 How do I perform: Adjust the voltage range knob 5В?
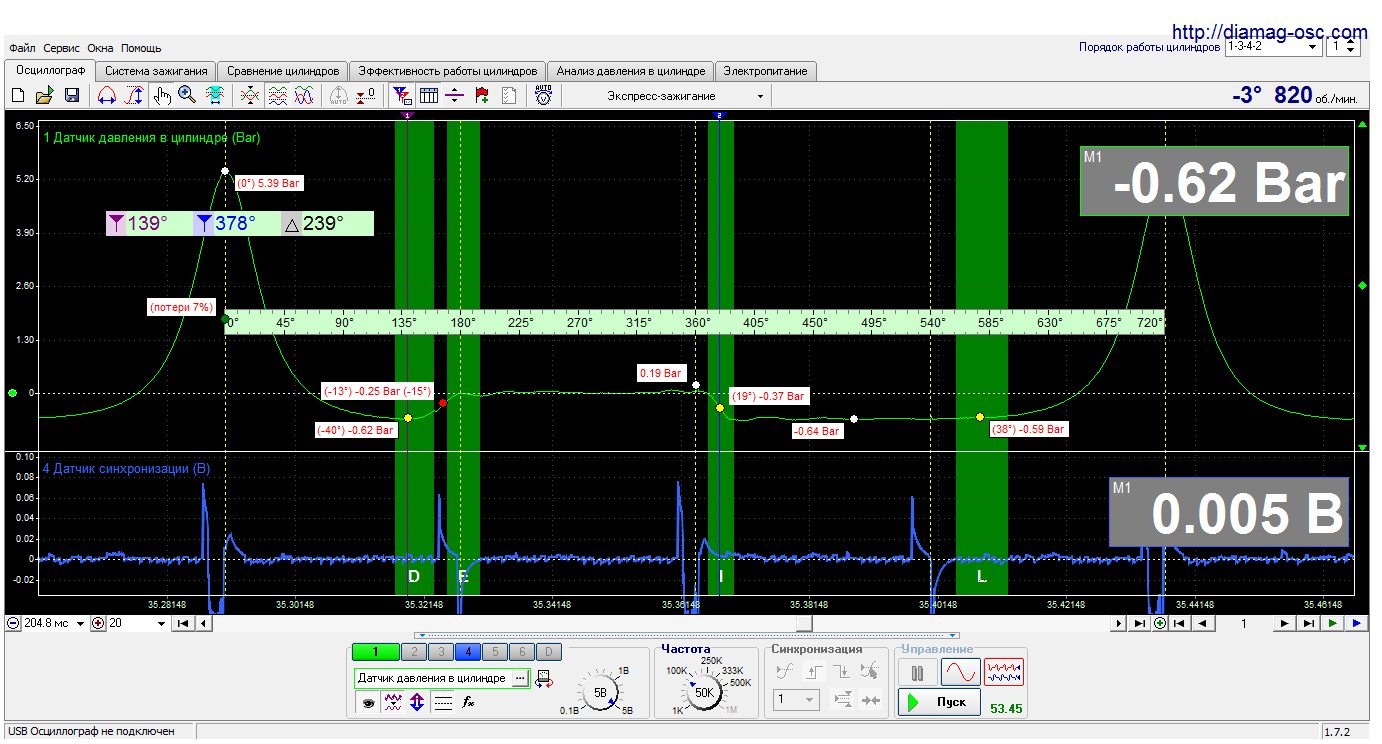point(600,692)
